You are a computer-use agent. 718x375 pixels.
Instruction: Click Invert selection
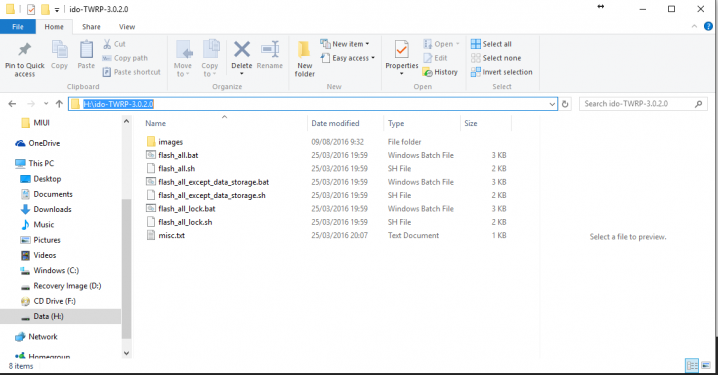[501, 72]
